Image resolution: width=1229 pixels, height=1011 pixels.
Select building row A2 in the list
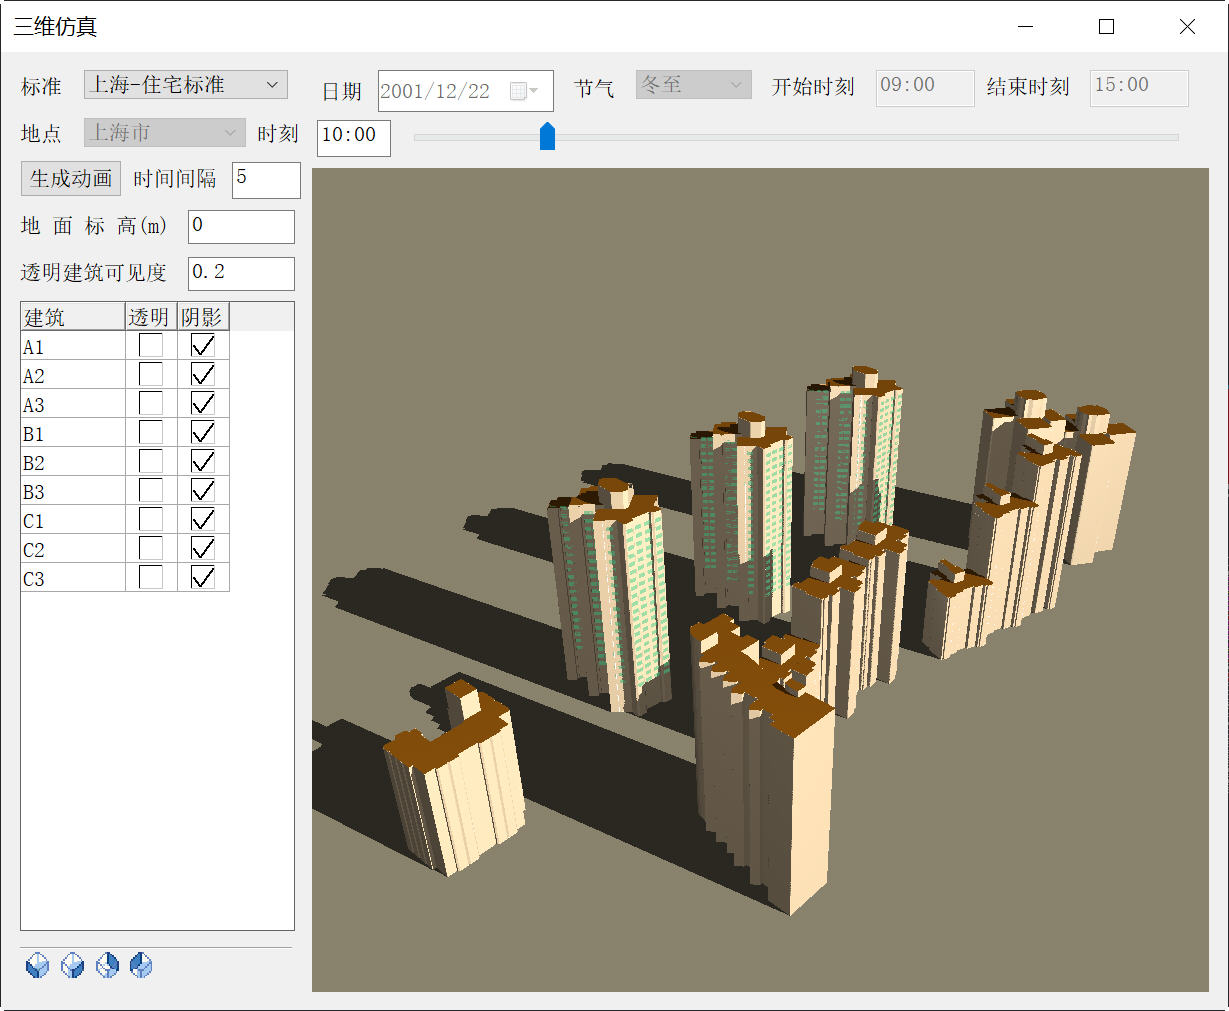coord(125,375)
